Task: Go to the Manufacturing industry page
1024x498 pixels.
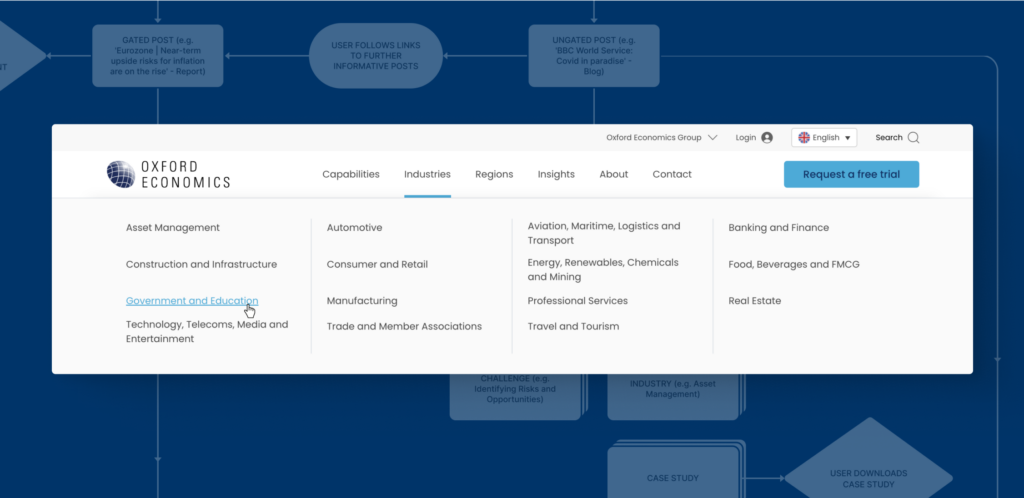Action: point(362,301)
